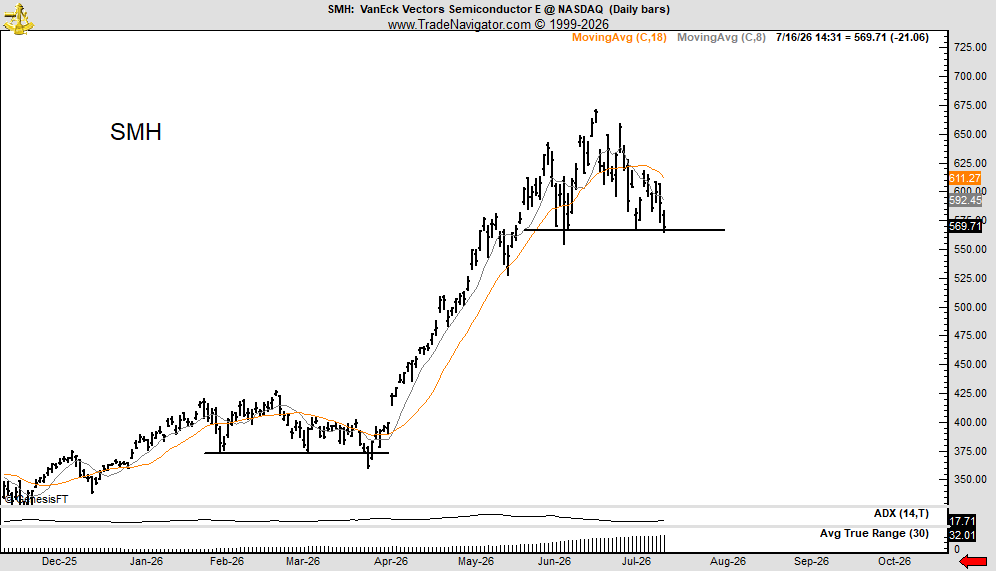Select the lower horizontal support line near 373
Screen dimensions: 996x571
click(296, 453)
